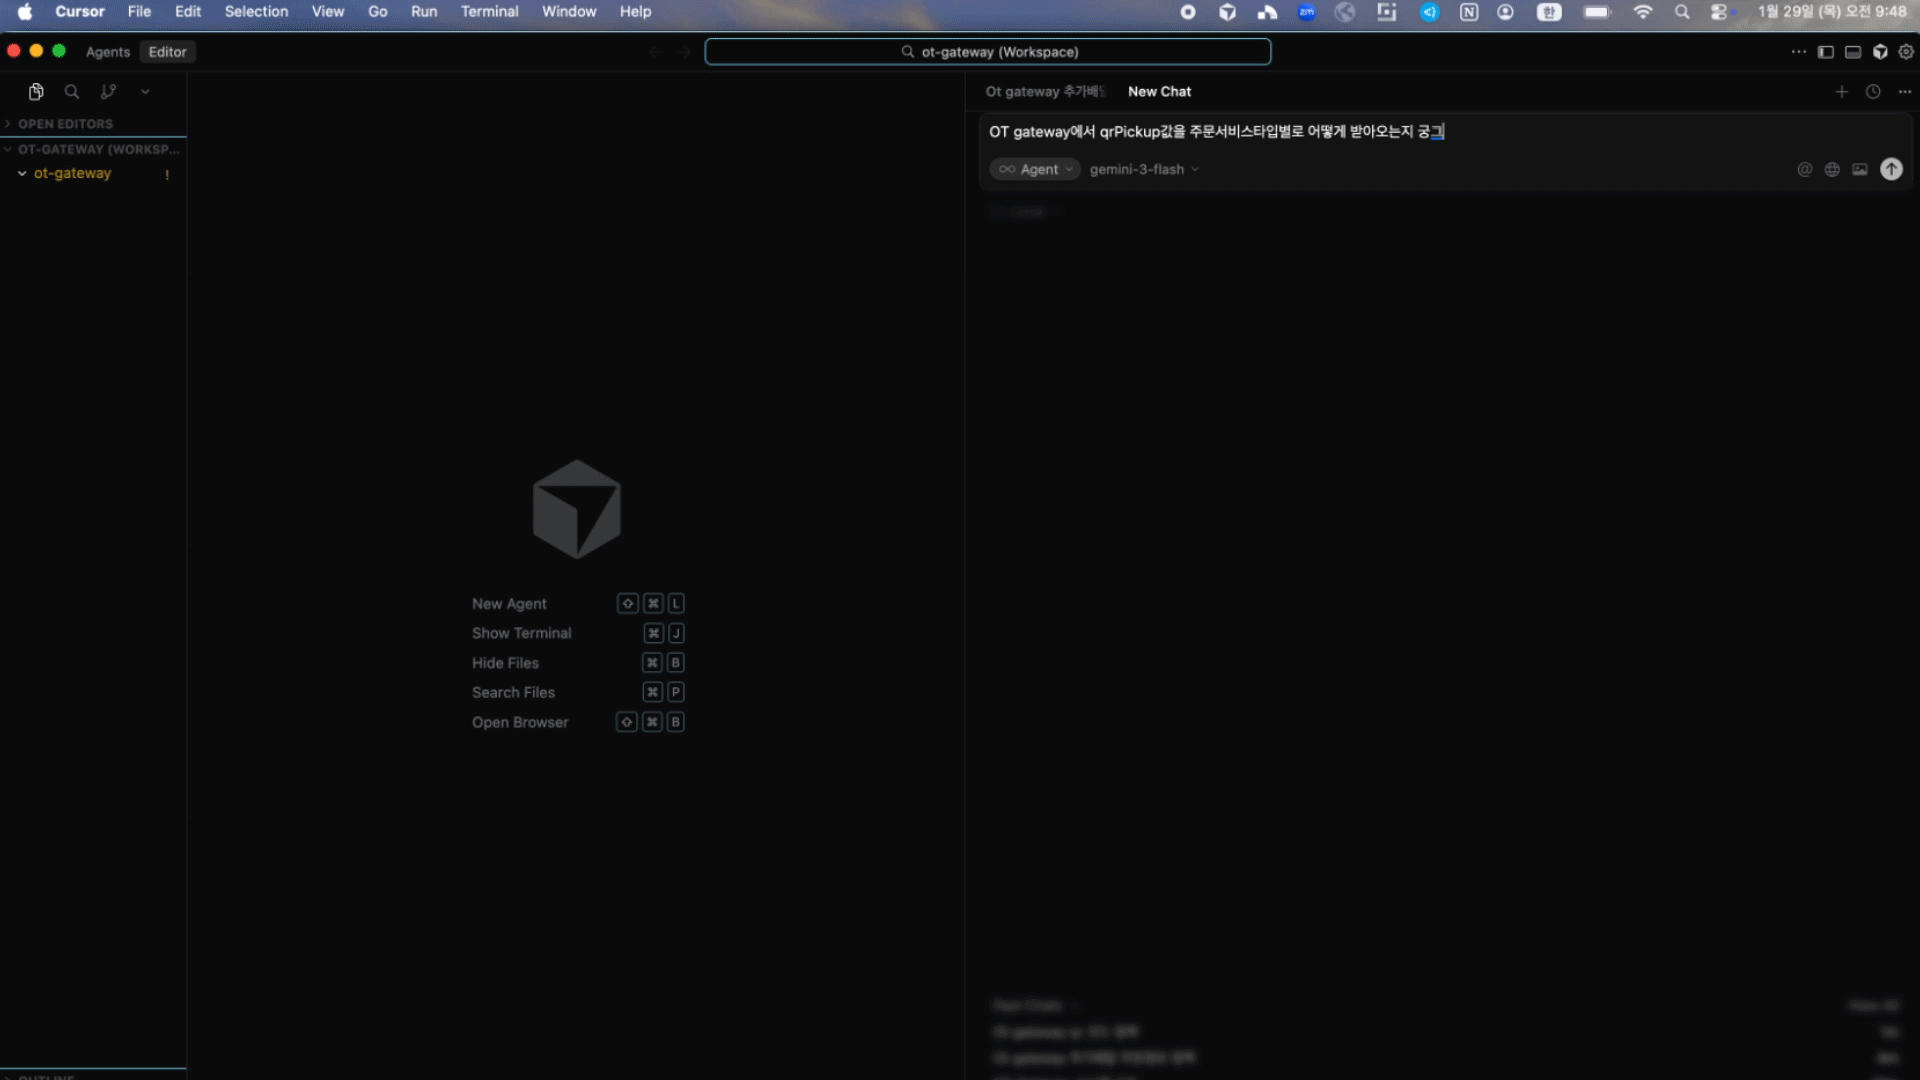
Task: Open the Explorer files icon in sidebar
Action: 36,91
